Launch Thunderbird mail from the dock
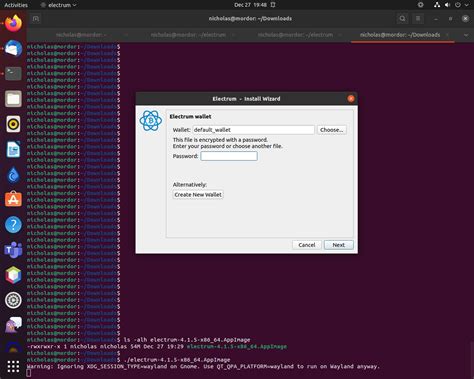This screenshot has height=379, width=474. pos(13,49)
